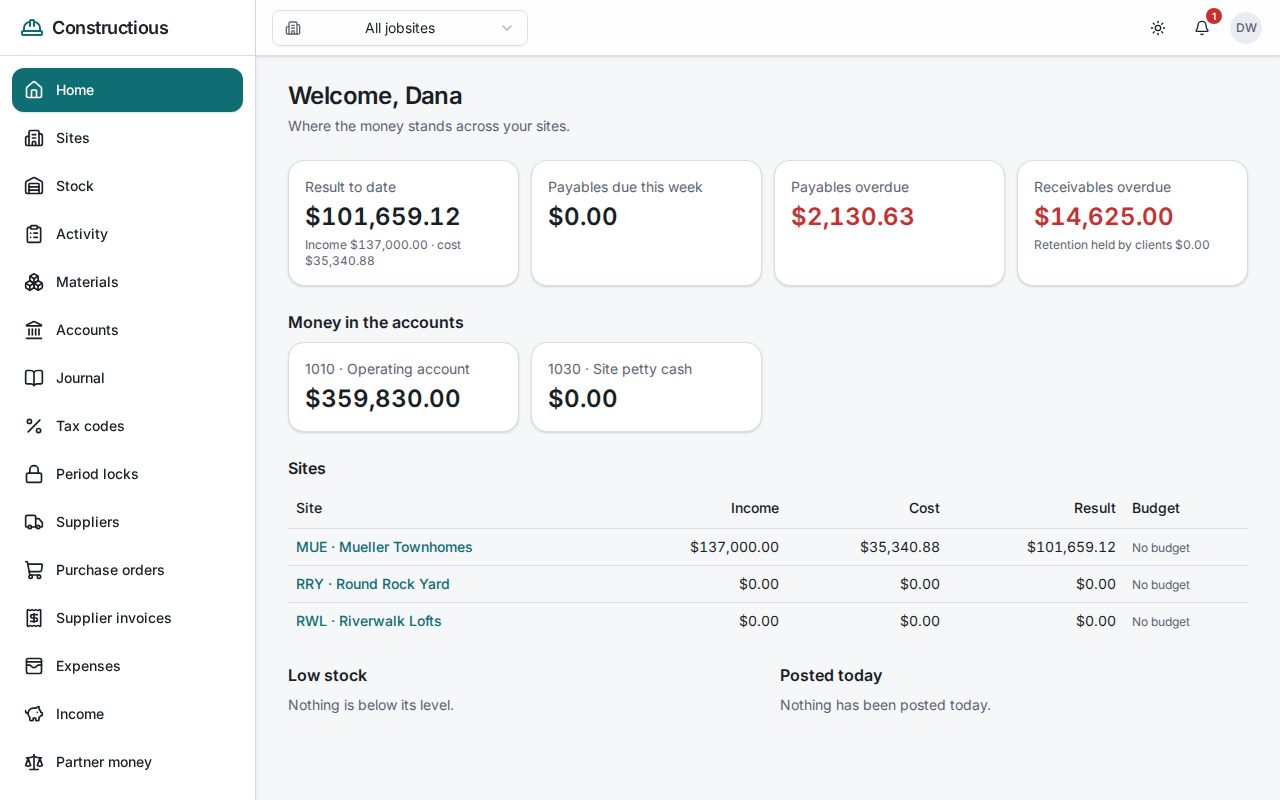This screenshot has height=800, width=1280.
Task: Navigate to Supplier invoices
Action: point(127,618)
